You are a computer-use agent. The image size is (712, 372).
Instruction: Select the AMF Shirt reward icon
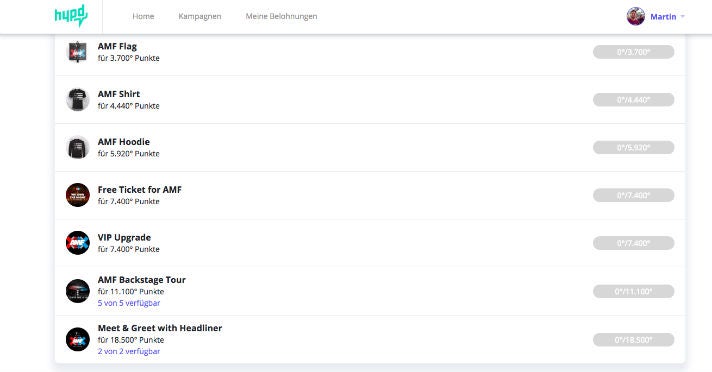click(x=78, y=99)
